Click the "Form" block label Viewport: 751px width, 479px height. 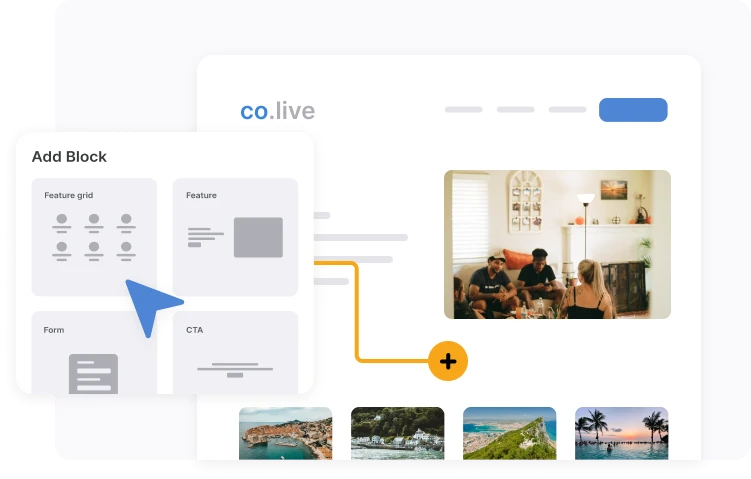click(54, 329)
